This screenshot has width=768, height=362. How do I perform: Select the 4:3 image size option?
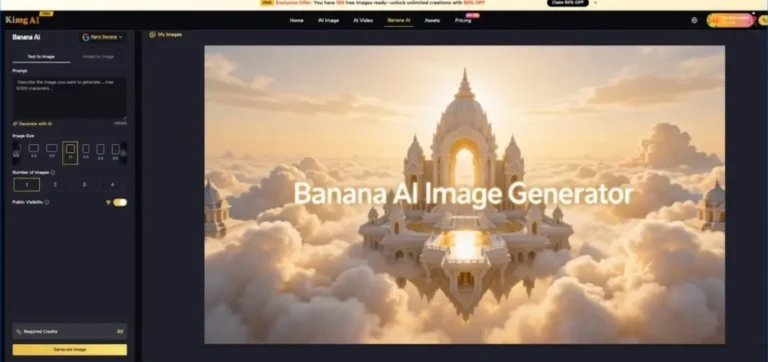[x=33, y=150]
